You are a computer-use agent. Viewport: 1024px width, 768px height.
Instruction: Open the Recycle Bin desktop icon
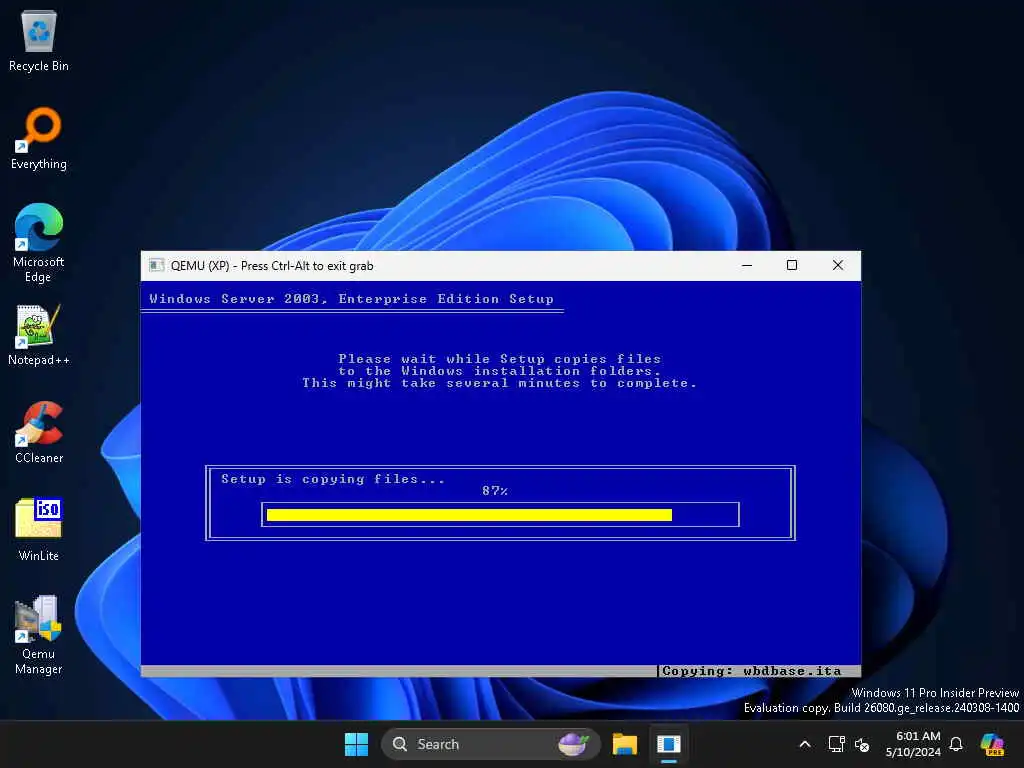pyautogui.click(x=39, y=41)
